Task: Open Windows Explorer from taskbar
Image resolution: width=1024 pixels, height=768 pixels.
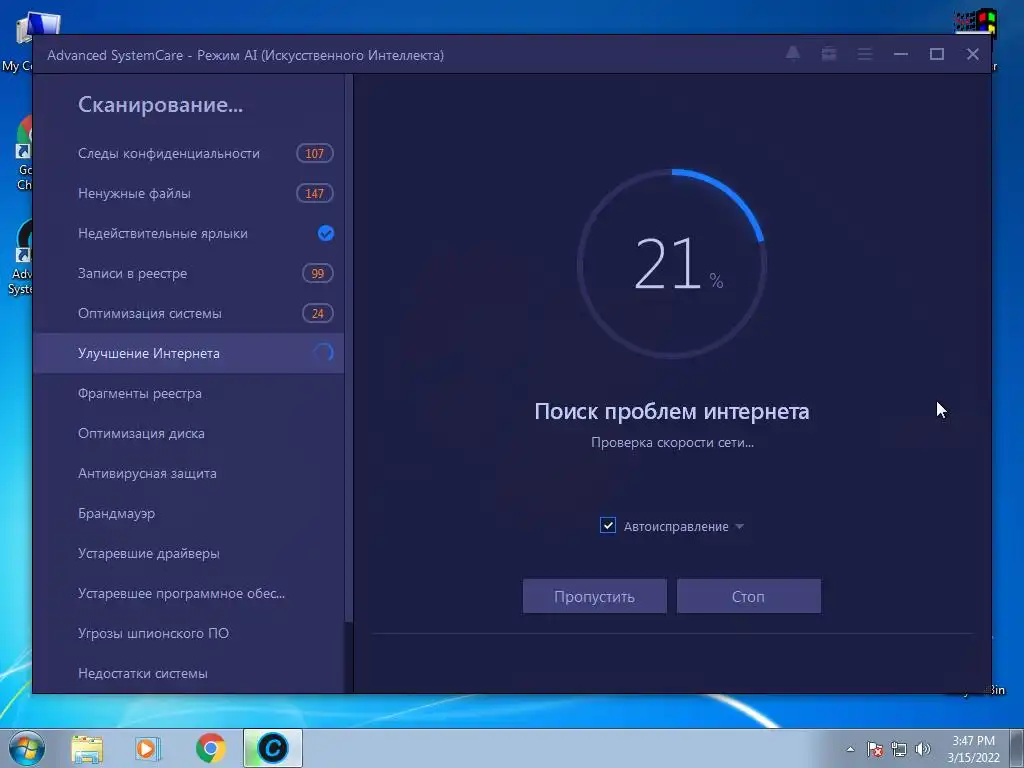Action: point(87,748)
